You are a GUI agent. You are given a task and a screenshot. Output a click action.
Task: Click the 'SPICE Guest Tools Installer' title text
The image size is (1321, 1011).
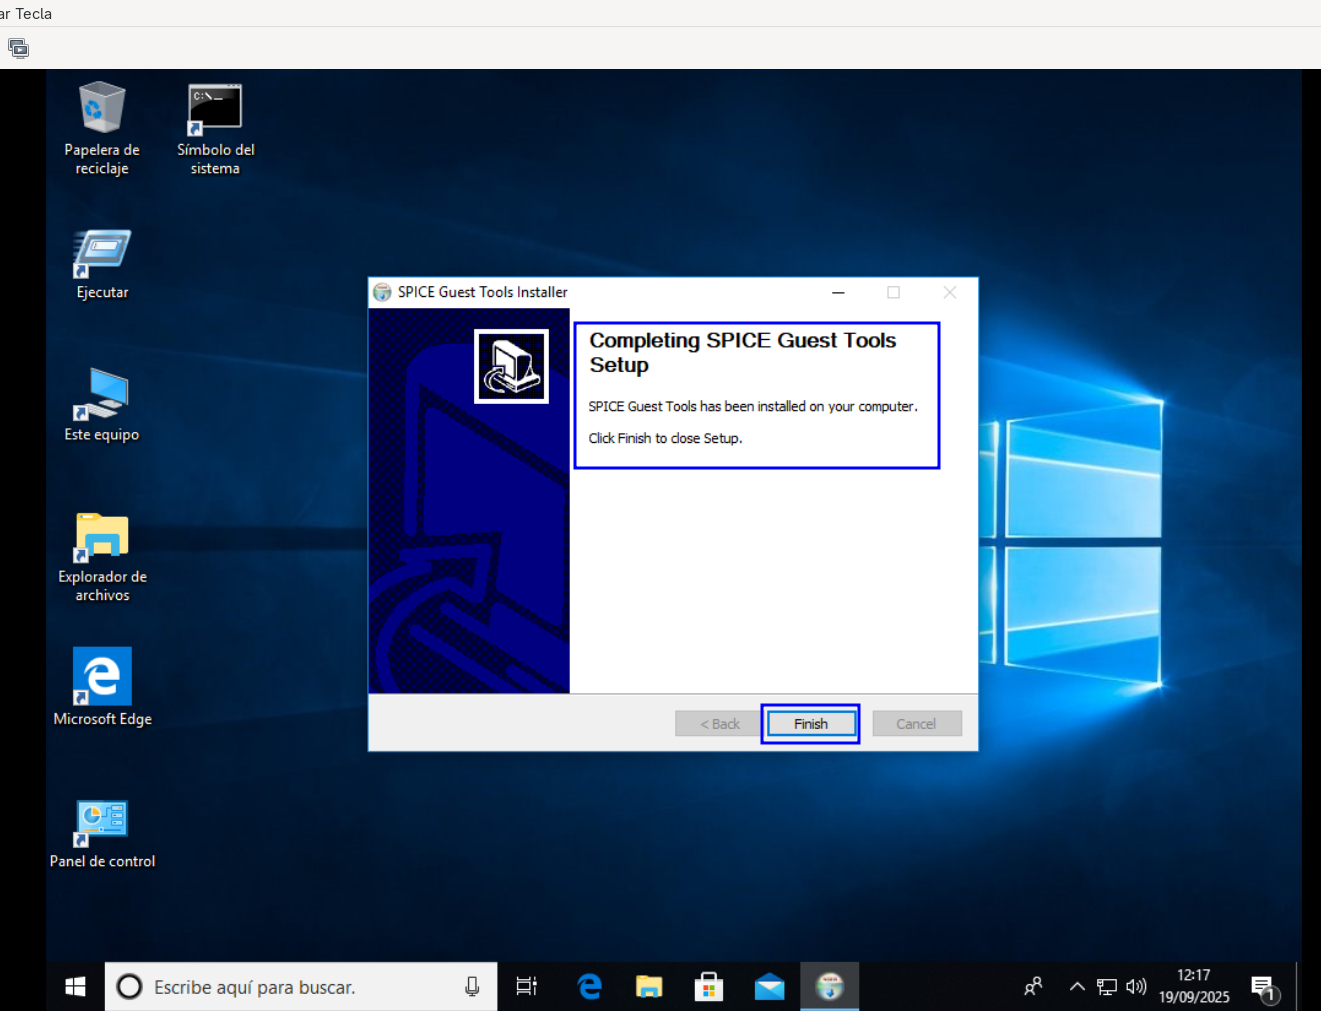point(483,292)
